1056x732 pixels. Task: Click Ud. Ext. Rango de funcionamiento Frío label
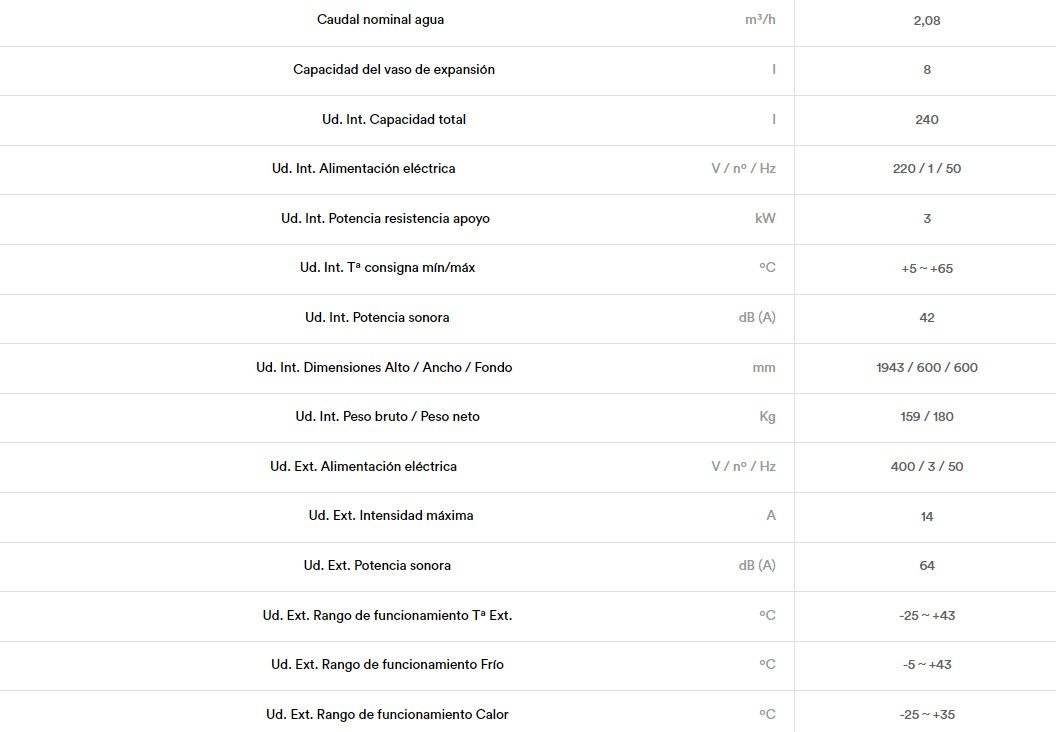[387, 664]
